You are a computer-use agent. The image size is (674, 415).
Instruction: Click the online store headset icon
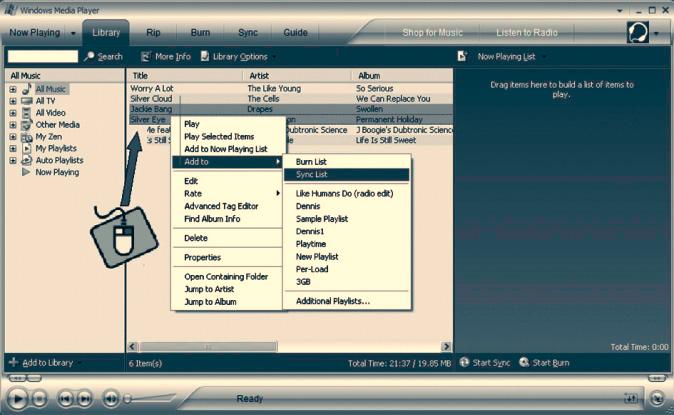pos(637,32)
